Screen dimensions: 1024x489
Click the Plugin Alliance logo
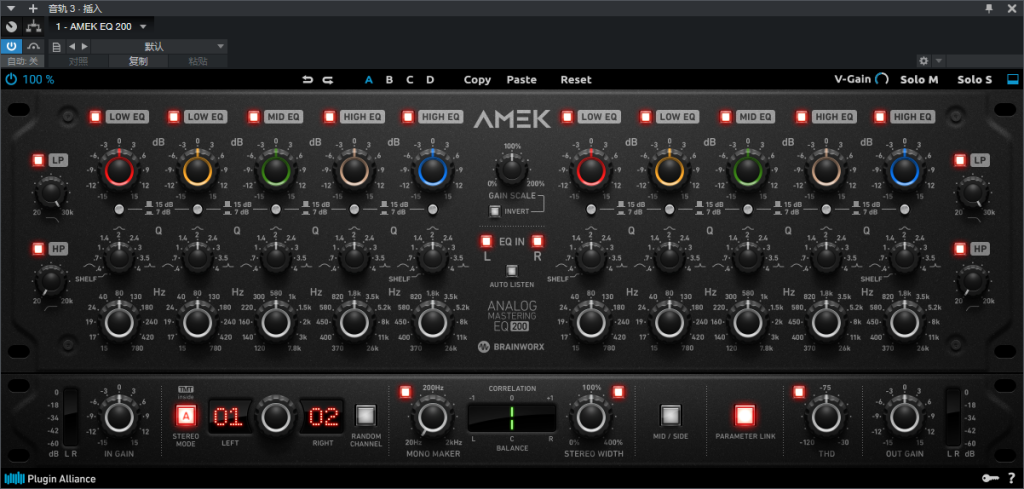[50, 479]
